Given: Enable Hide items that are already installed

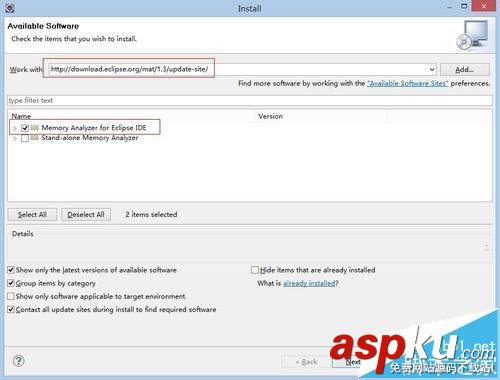Looking at the screenshot, I should [x=255, y=270].
